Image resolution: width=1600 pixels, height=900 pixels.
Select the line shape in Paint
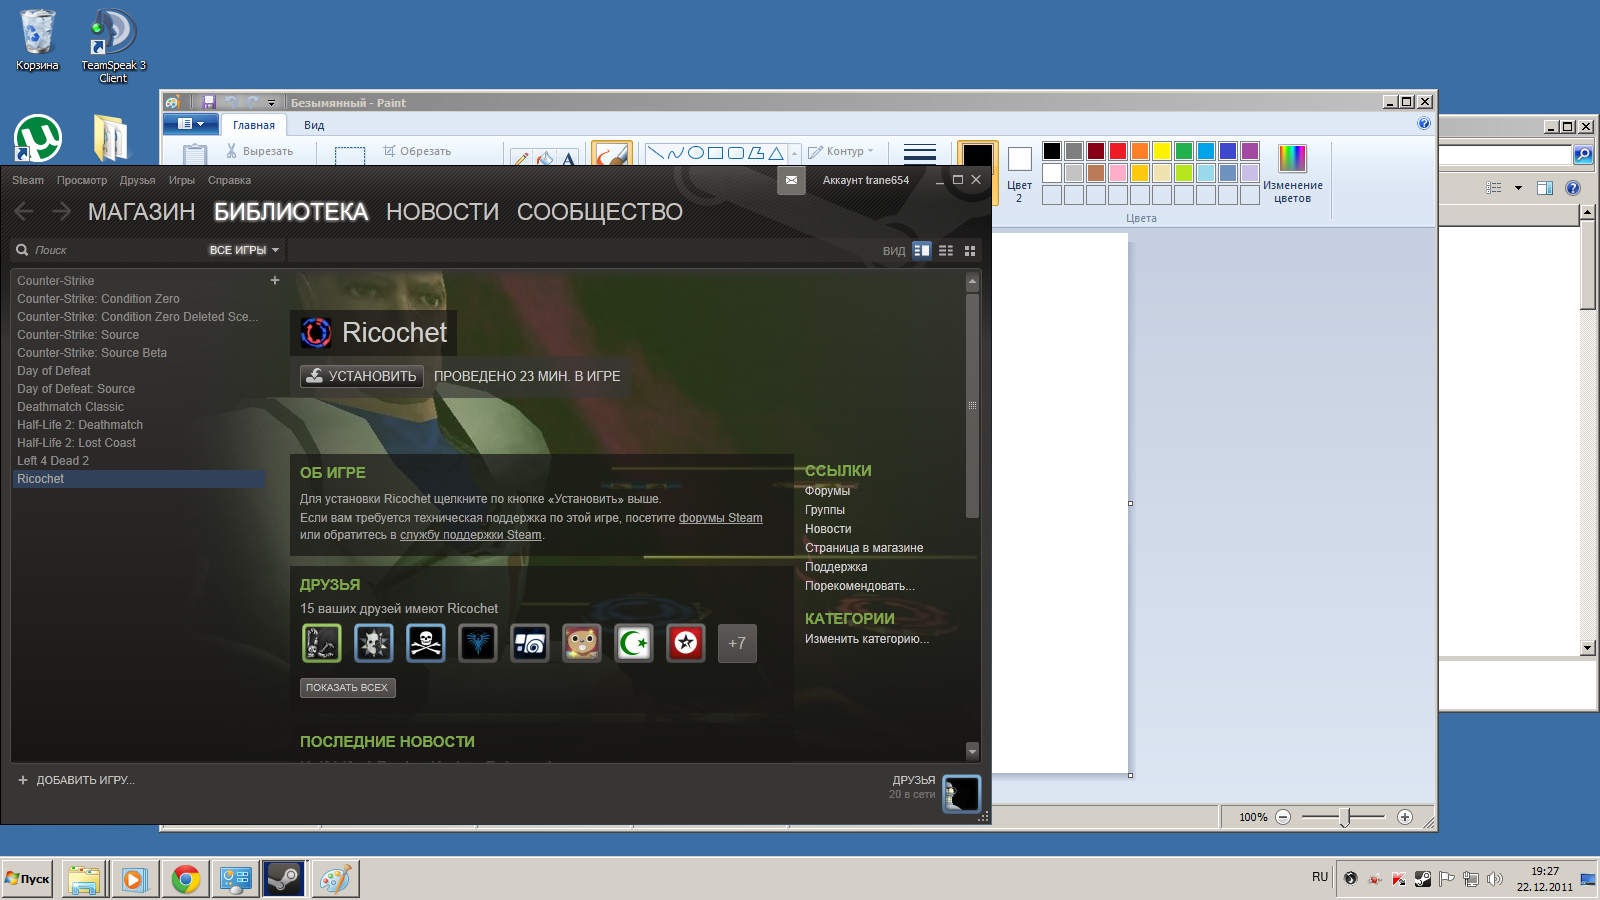655,153
